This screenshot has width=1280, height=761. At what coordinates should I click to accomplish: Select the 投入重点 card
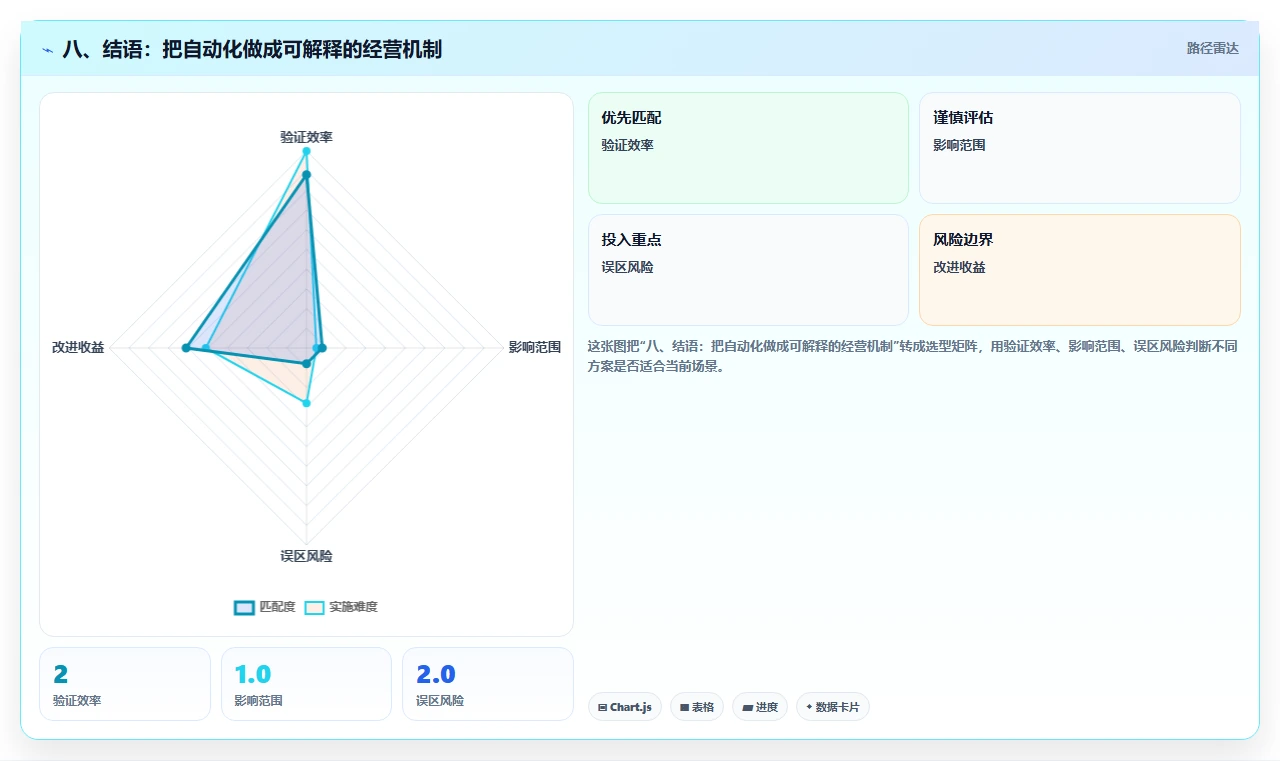(748, 270)
